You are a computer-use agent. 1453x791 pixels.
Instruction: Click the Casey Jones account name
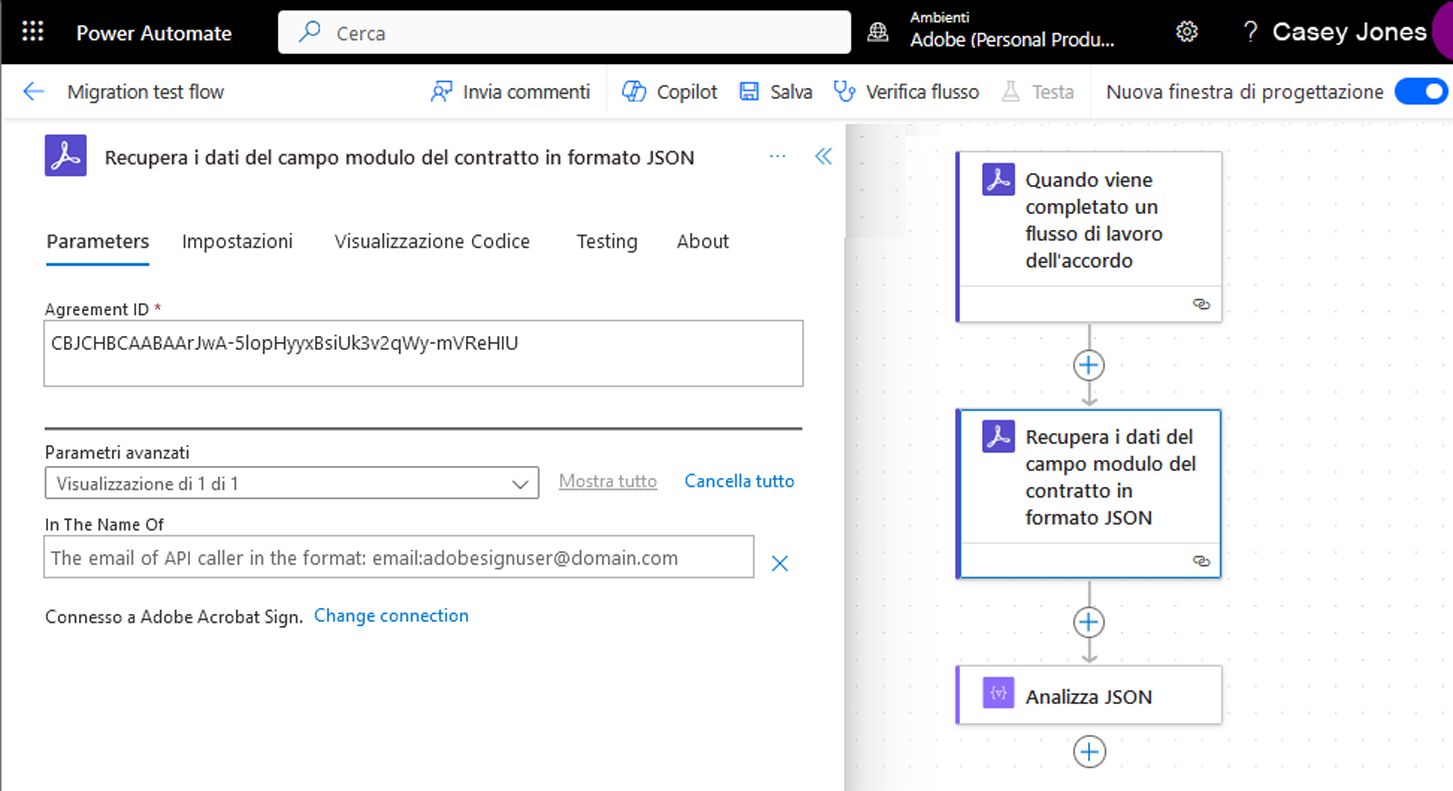click(x=1349, y=32)
